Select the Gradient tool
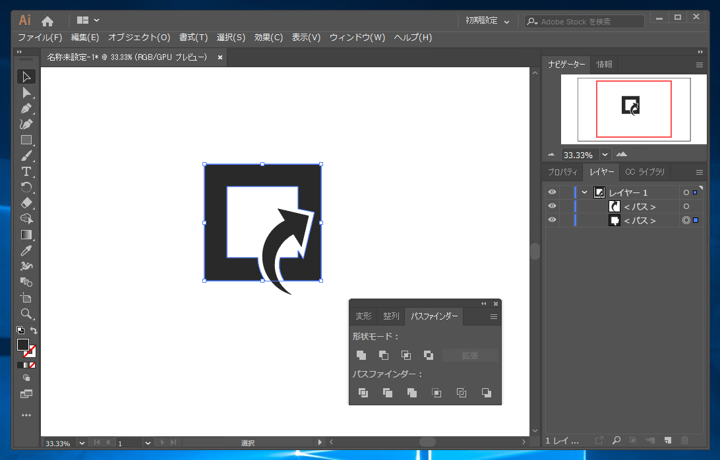Image resolution: width=720 pixels, height=460 pixels. point(26,235)
